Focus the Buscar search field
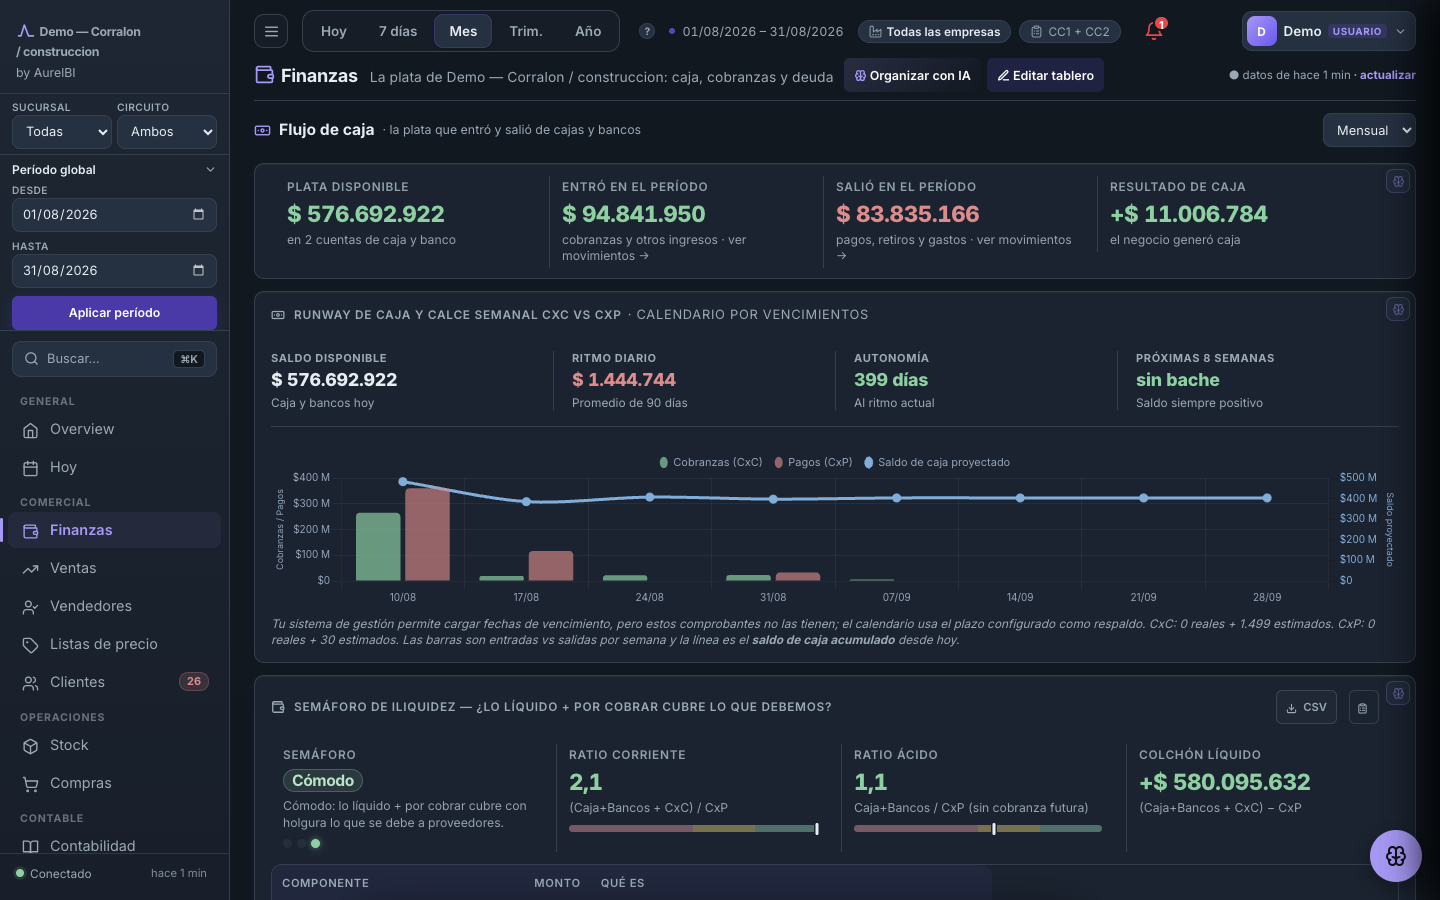Screen dimensions: 1440x900 click(114, 359)
